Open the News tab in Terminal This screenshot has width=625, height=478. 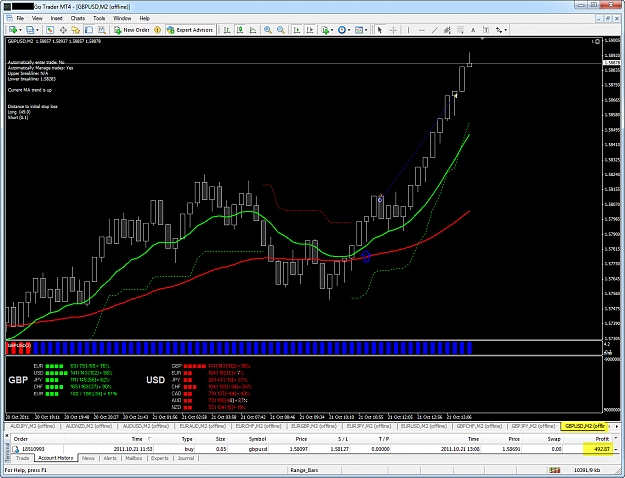pyautogui.click(x=88, y=458)
